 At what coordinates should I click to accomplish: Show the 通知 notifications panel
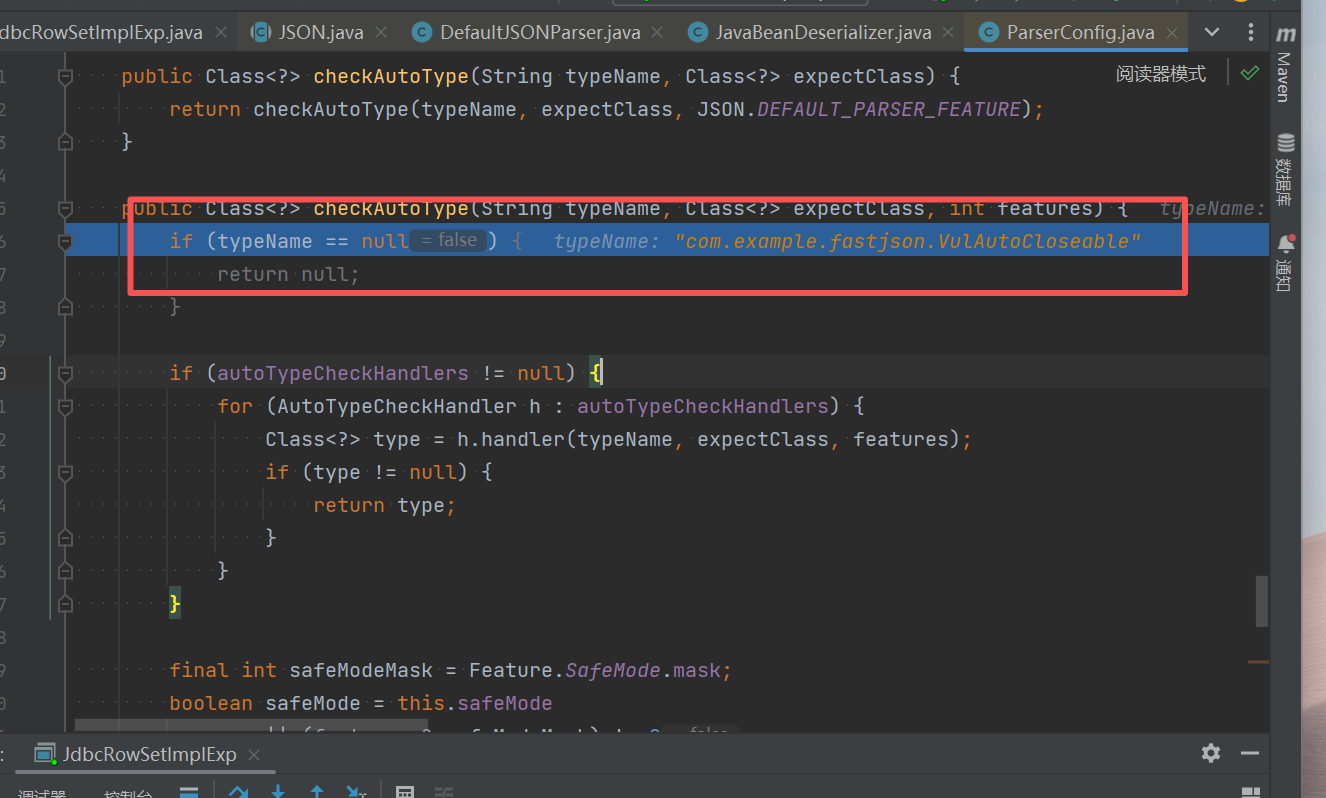coord(1285,263)
